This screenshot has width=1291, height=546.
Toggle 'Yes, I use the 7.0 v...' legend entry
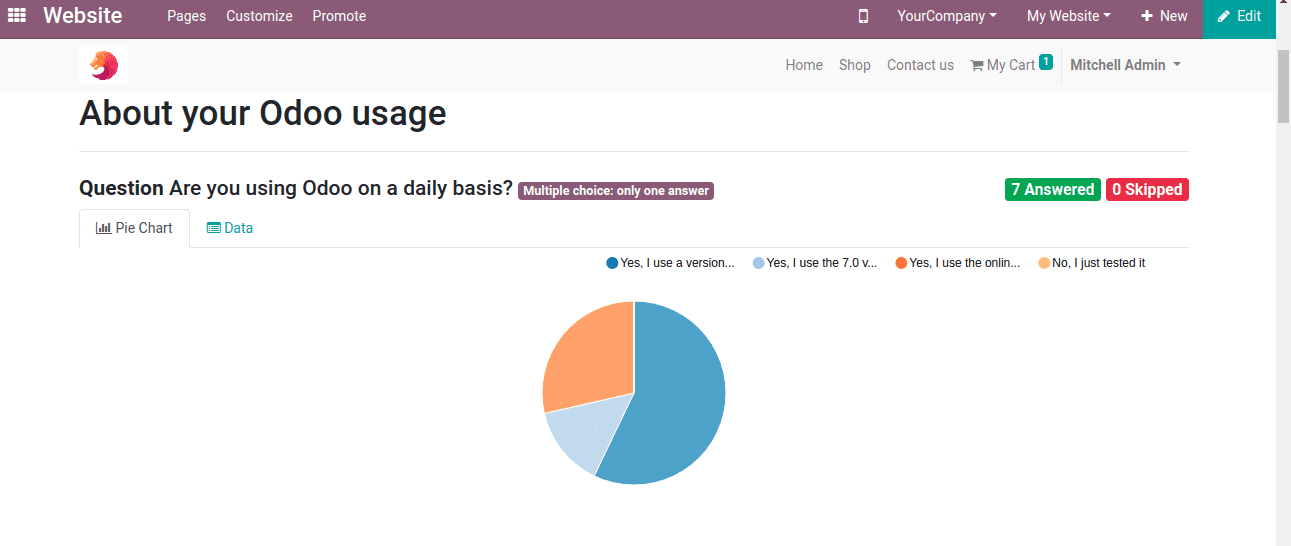tap(814, 263)
